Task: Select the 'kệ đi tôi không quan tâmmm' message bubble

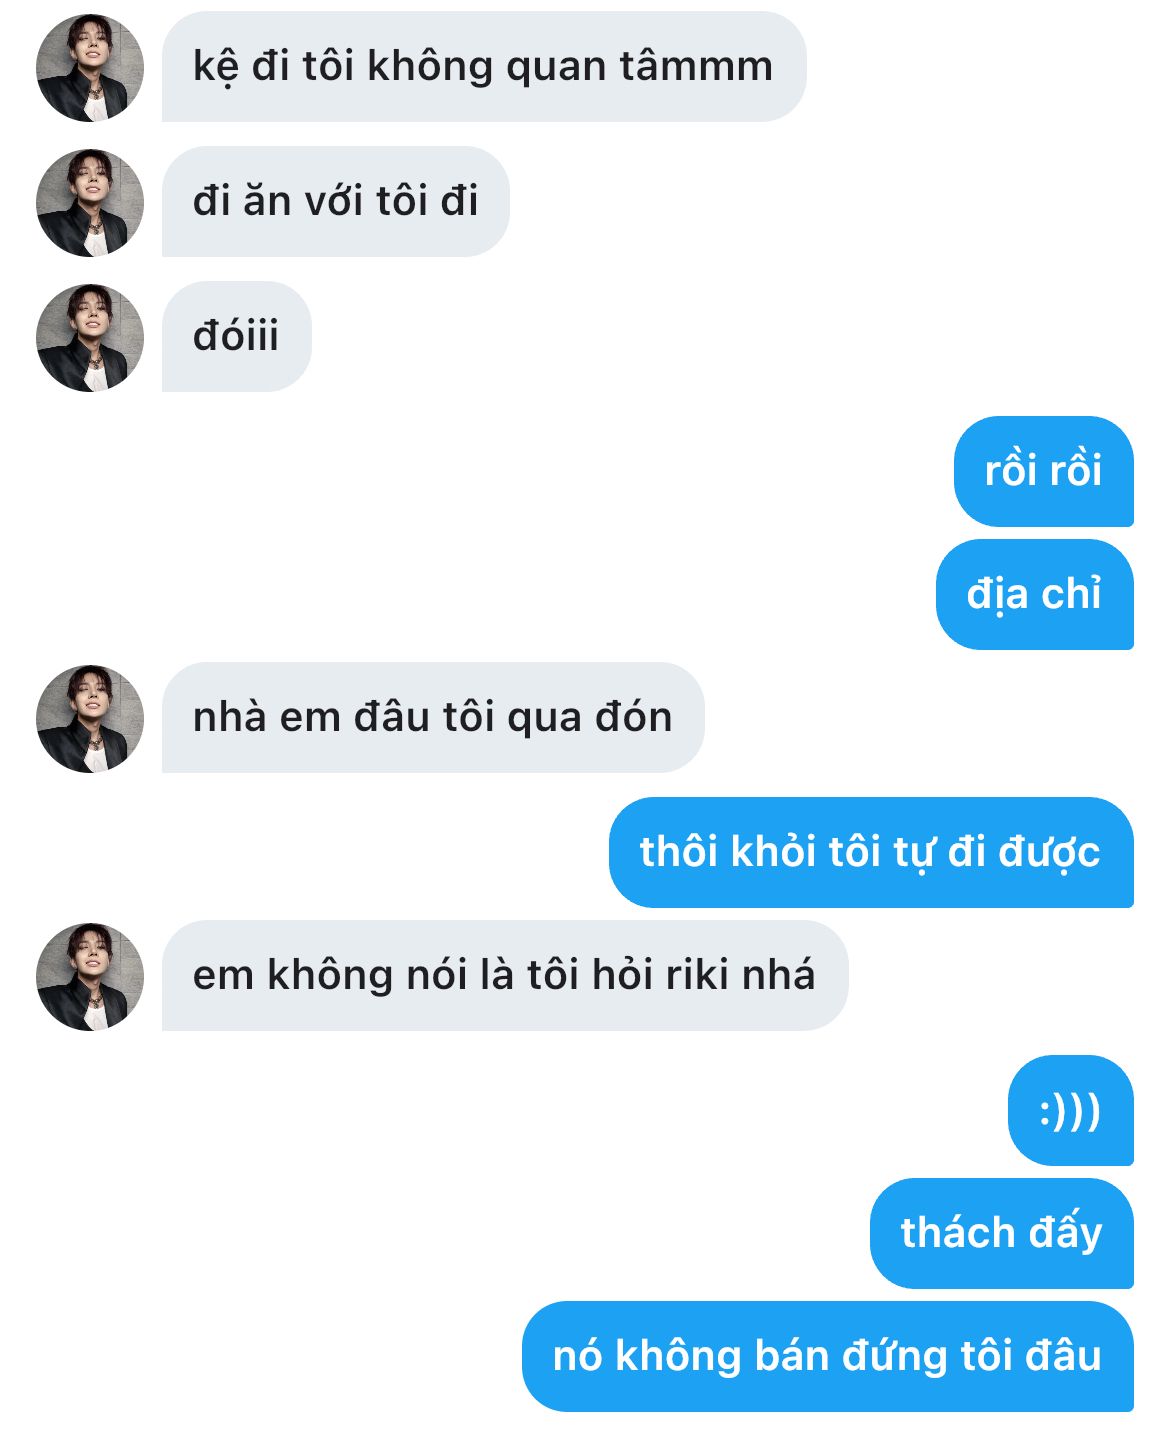Action: click(483, 67)
